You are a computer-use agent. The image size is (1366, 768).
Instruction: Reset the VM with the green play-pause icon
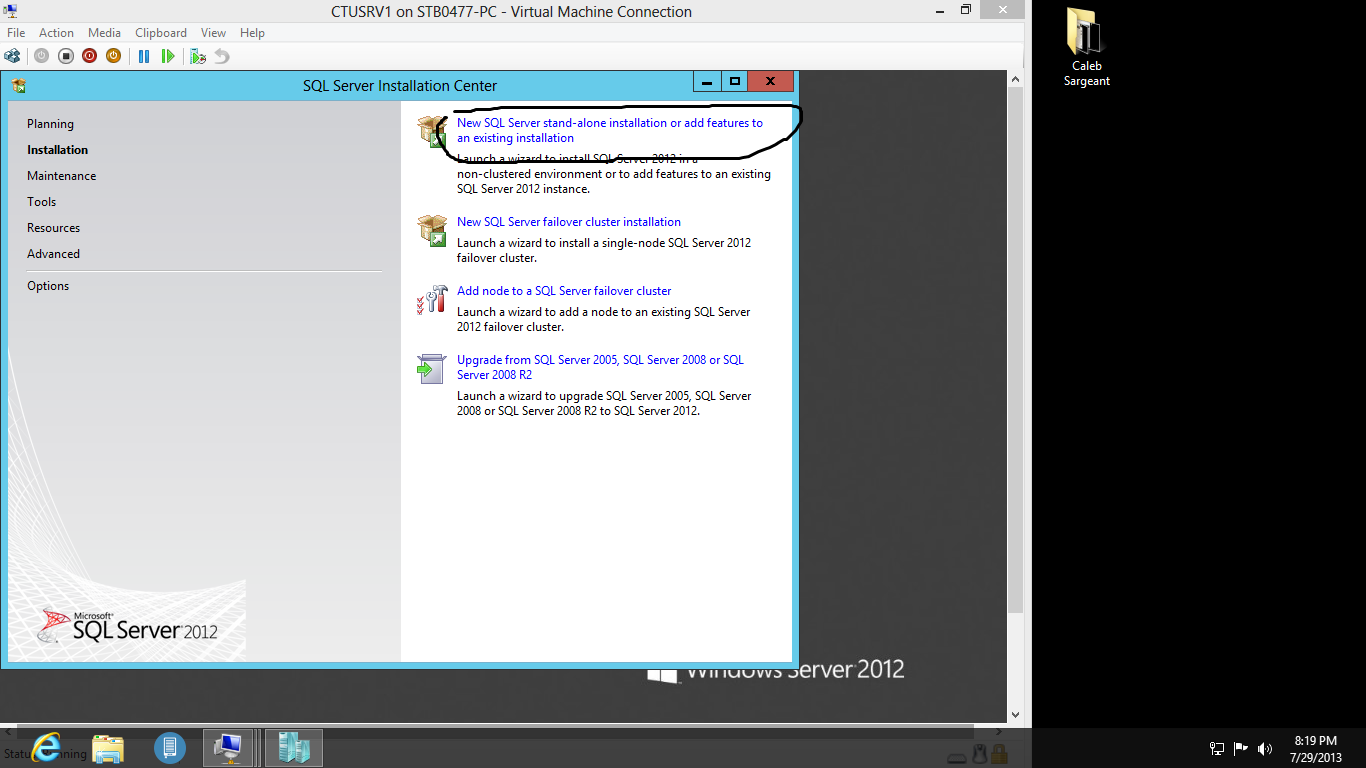point(168,56)
